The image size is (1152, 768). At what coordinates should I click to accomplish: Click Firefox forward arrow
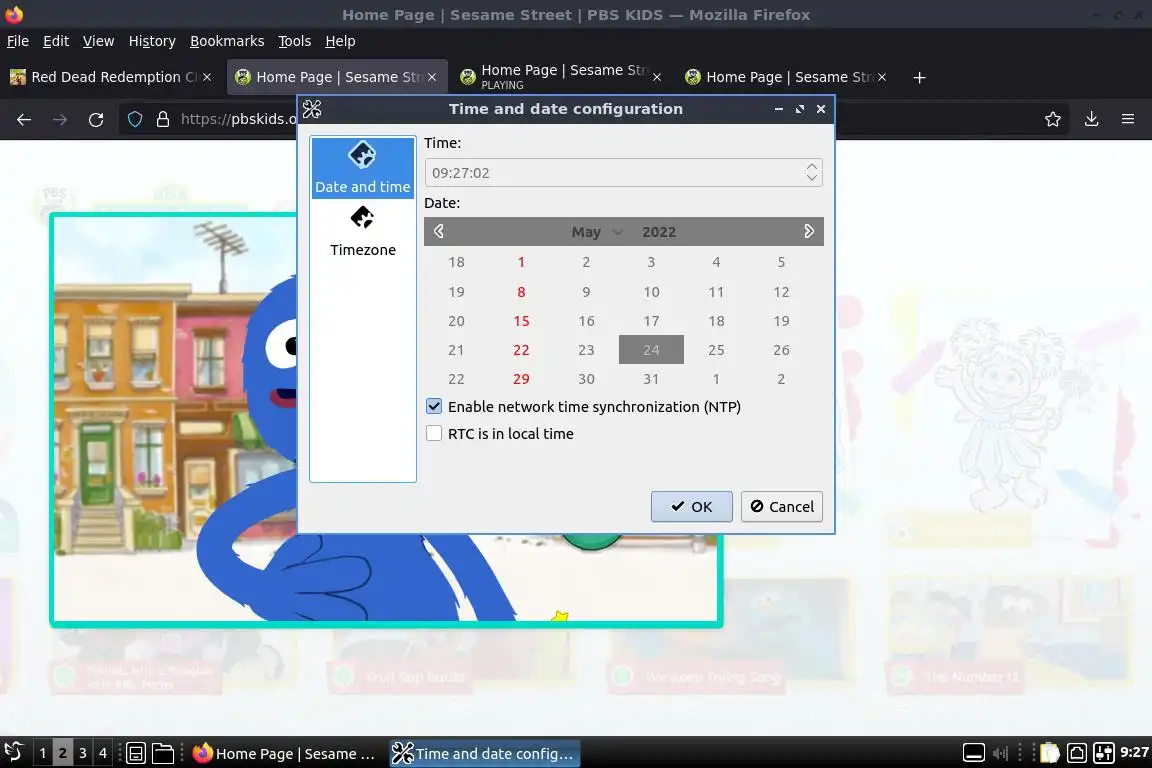[60, 119]
